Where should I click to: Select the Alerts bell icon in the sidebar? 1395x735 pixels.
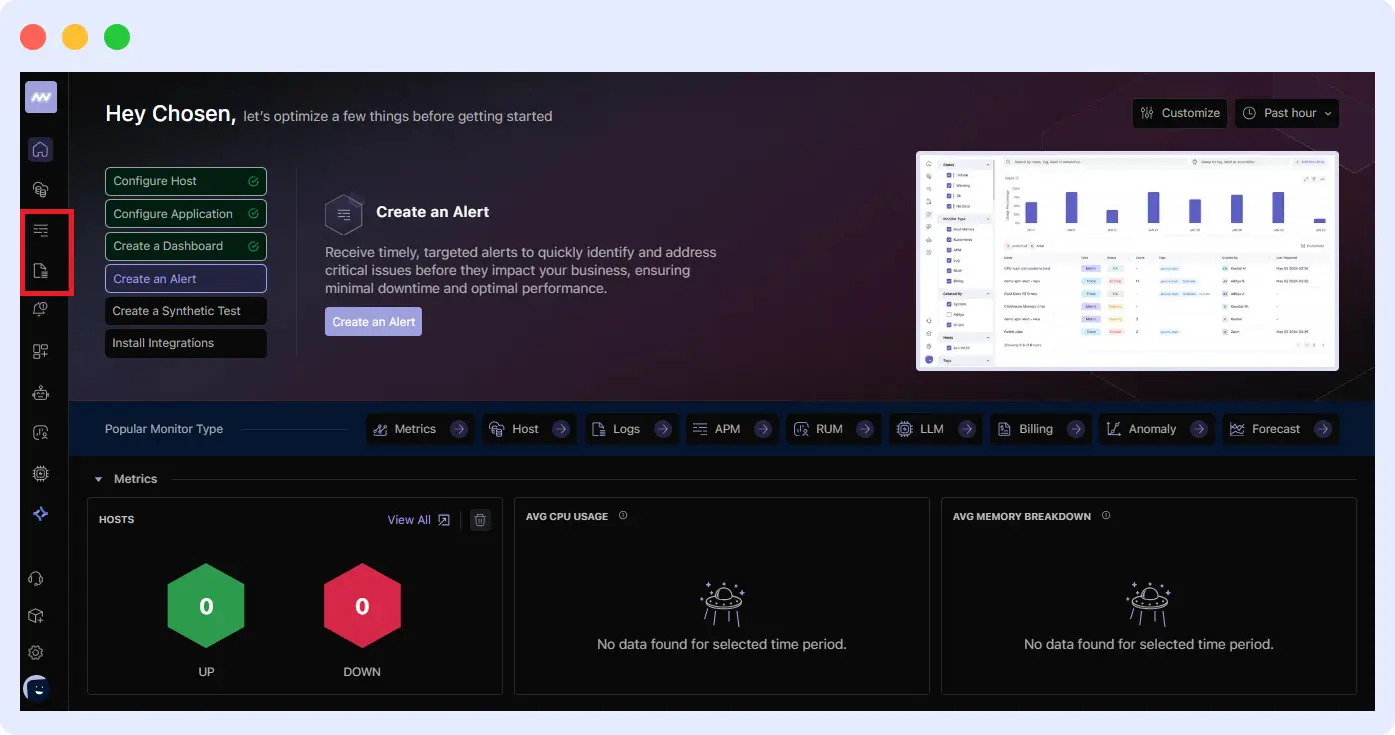coord(40,309)
